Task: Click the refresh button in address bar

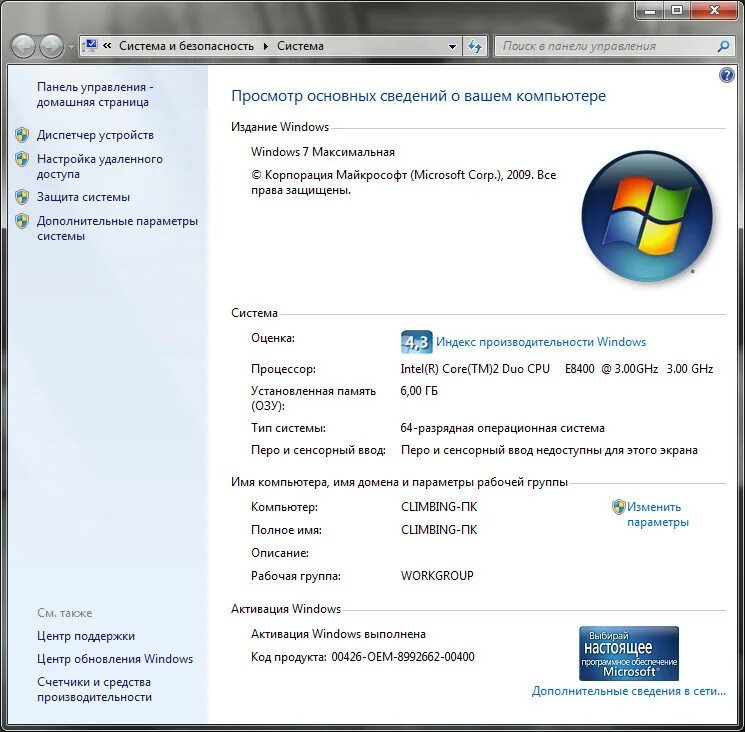Action: click(x=475, y=46)
